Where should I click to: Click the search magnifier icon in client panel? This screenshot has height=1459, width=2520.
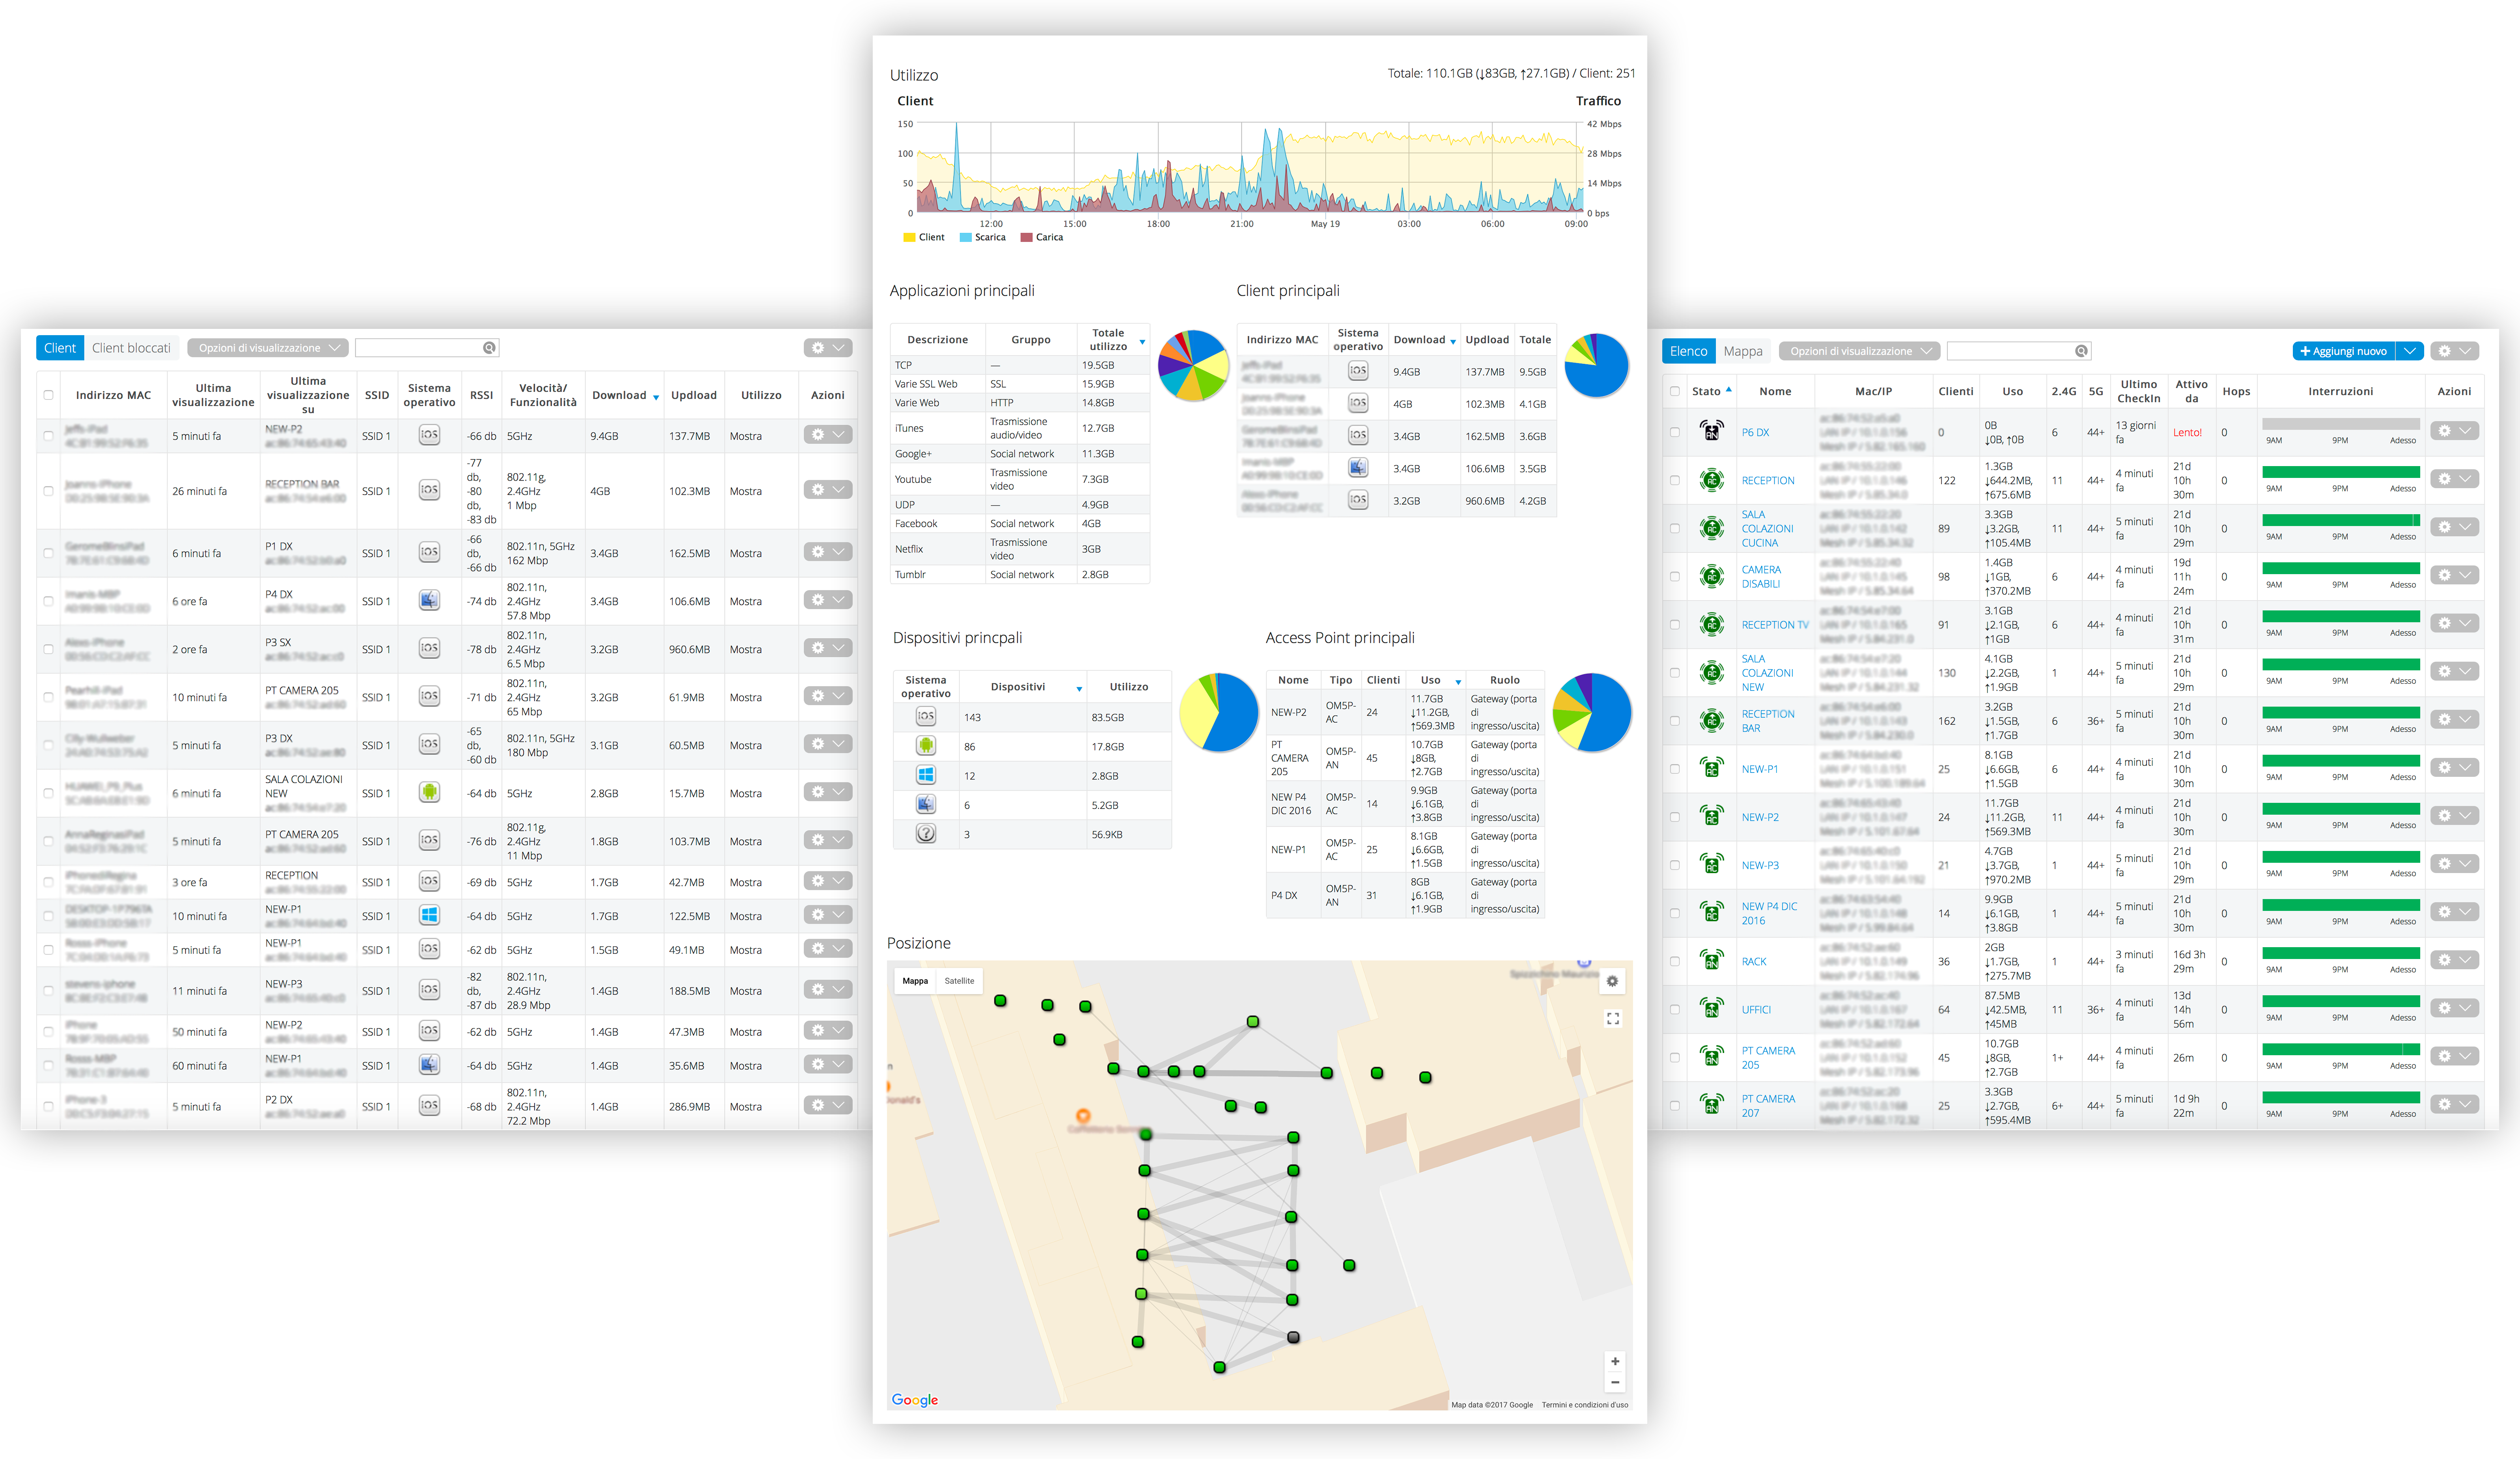pos(489,348)
